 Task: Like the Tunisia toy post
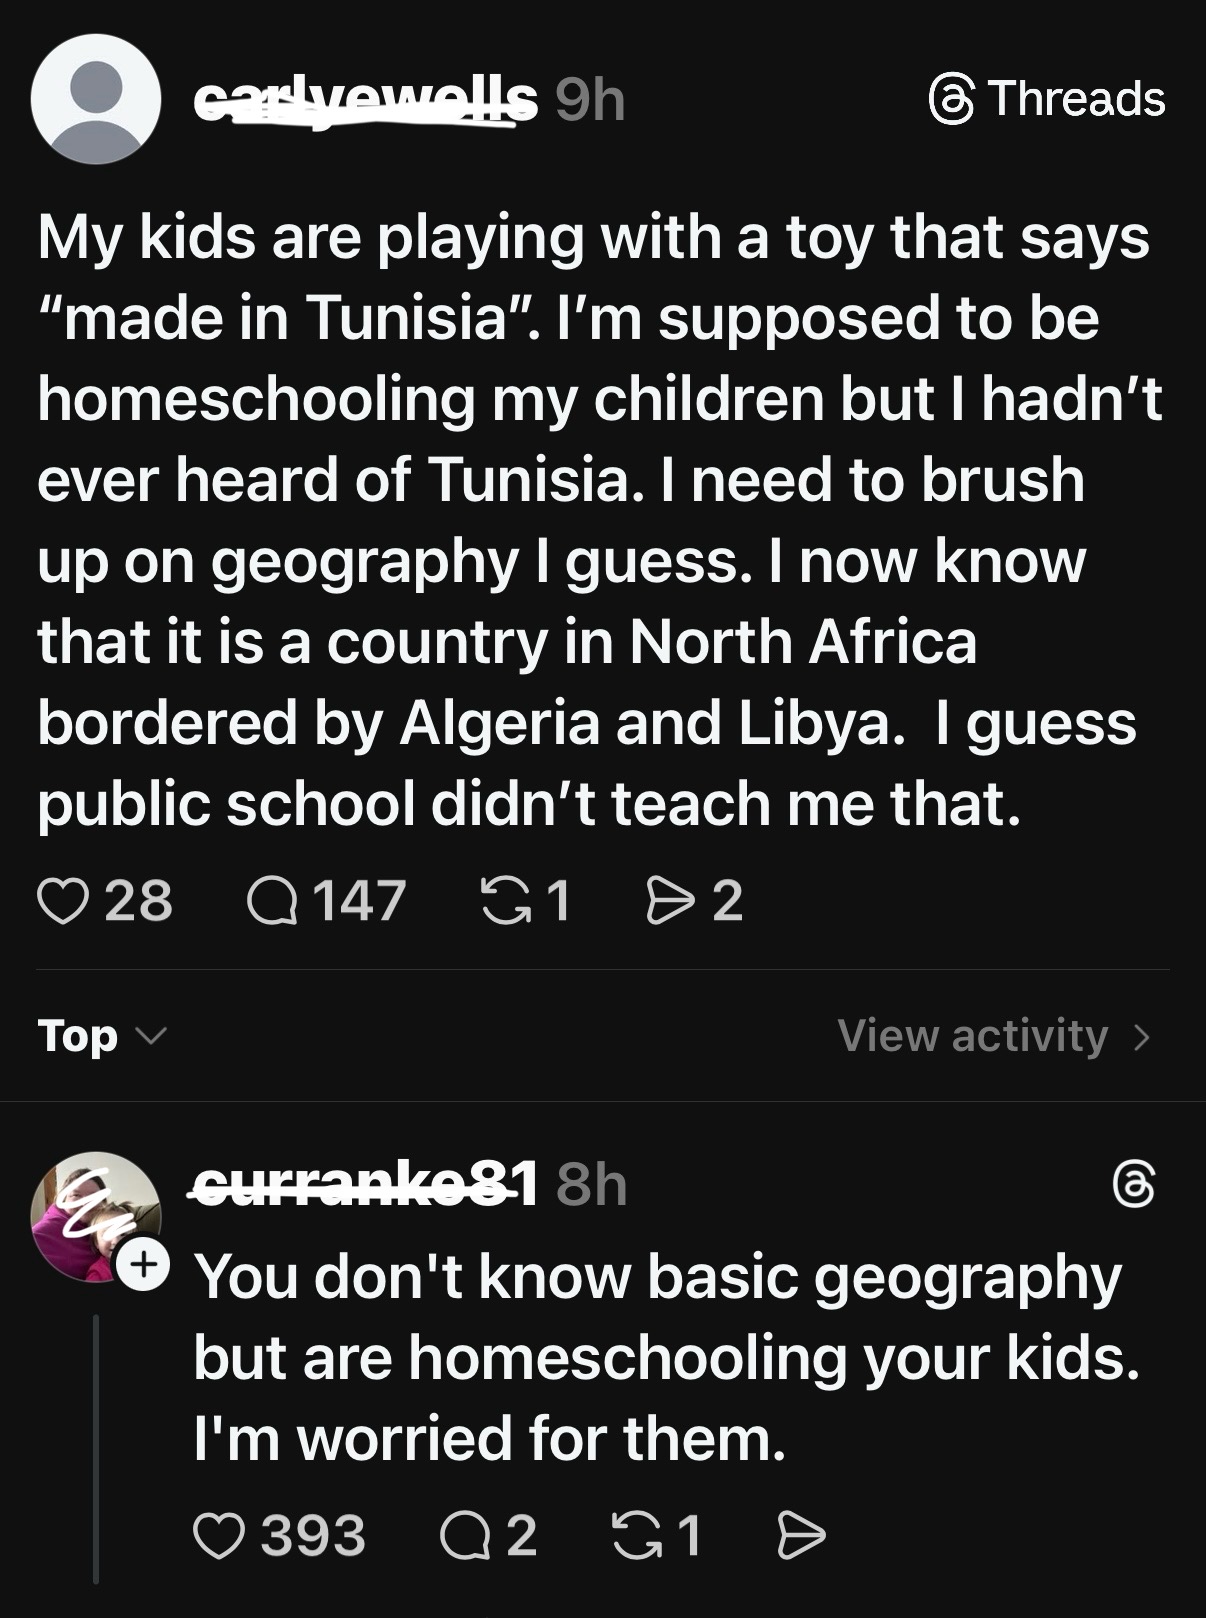tap(62, 900)
